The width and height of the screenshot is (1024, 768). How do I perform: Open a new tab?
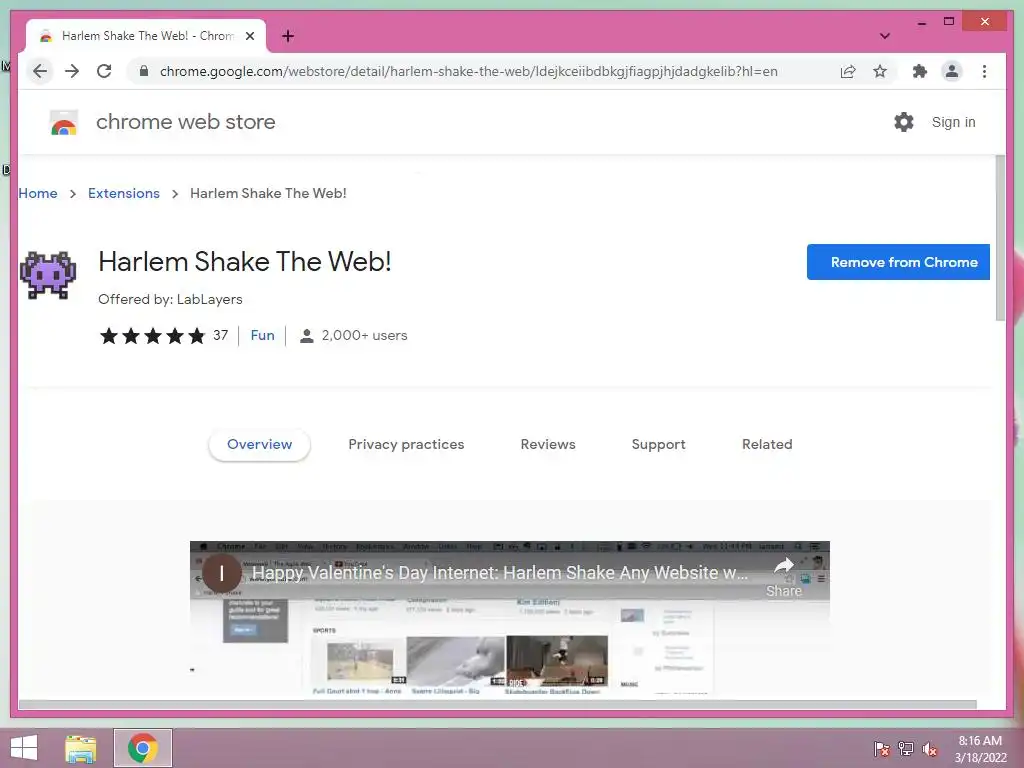(288, 36)
